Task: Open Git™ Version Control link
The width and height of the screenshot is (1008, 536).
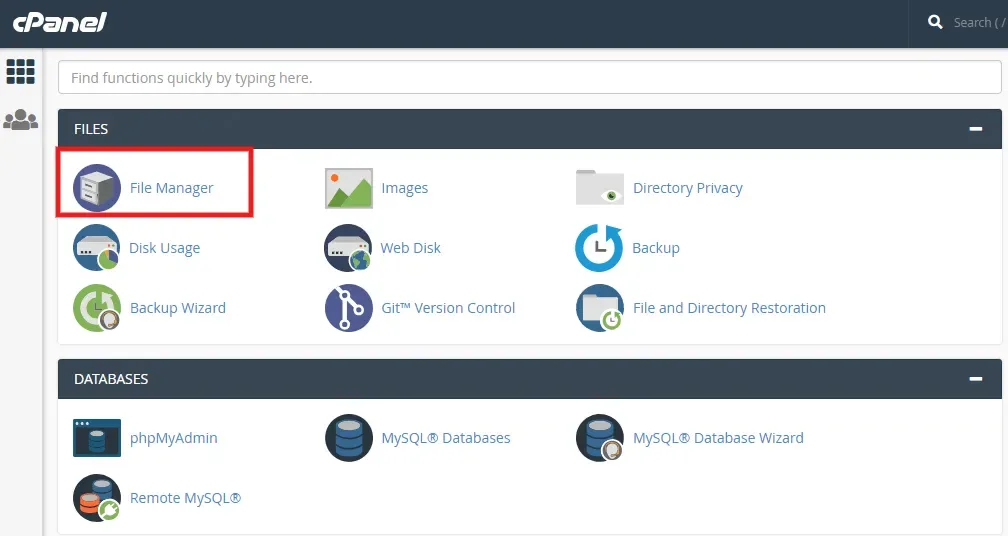Action: [x=448, y=308]
